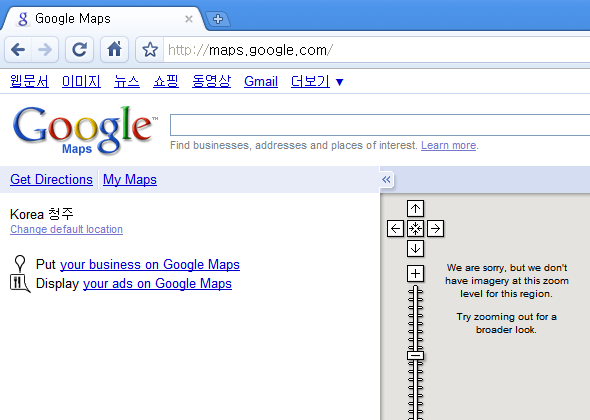Viewport: 590px width, 420px height.
Task: Click the browser back arrow button
Action: 18,49
